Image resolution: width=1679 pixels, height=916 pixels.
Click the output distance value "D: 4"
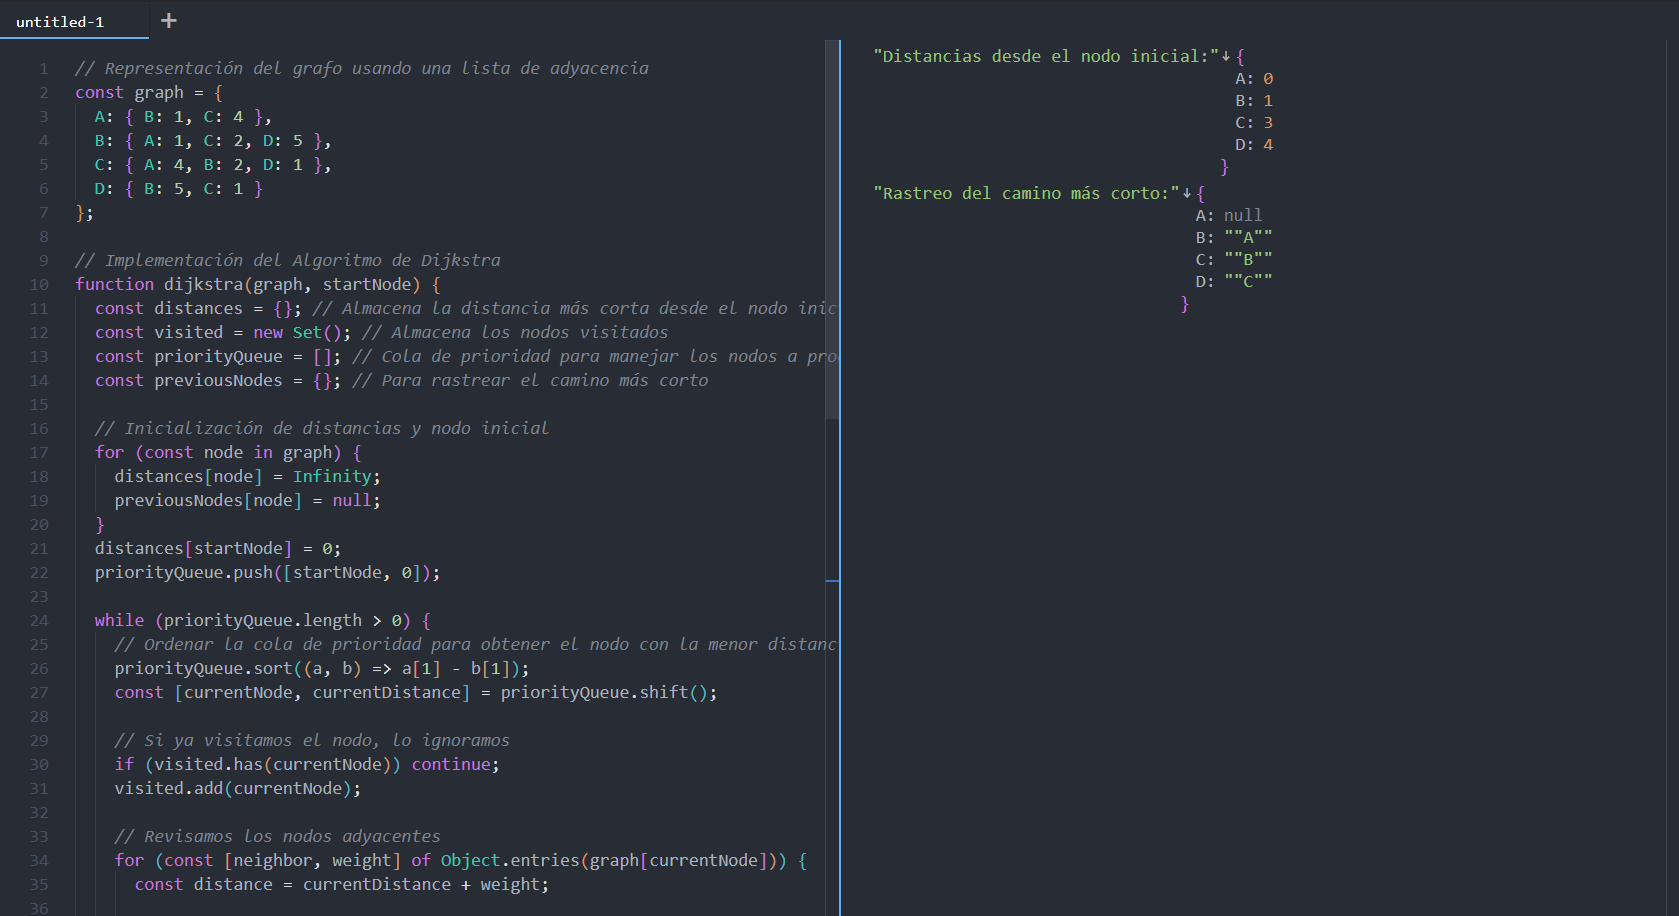1254,145
